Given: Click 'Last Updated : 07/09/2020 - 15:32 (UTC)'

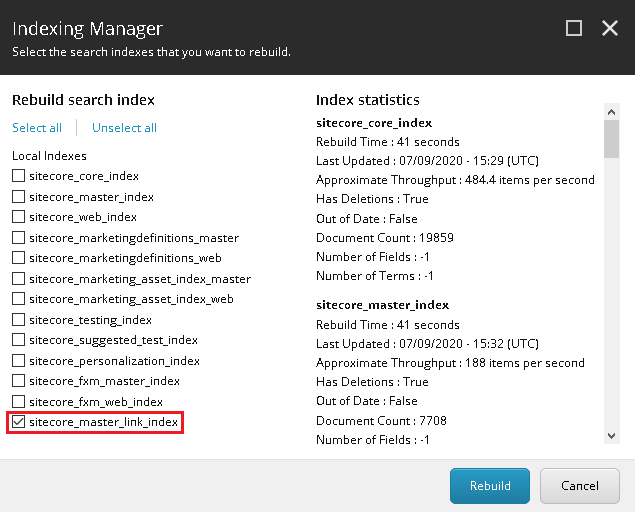Looking at the screenshot, I should click(x=427, y=344).
